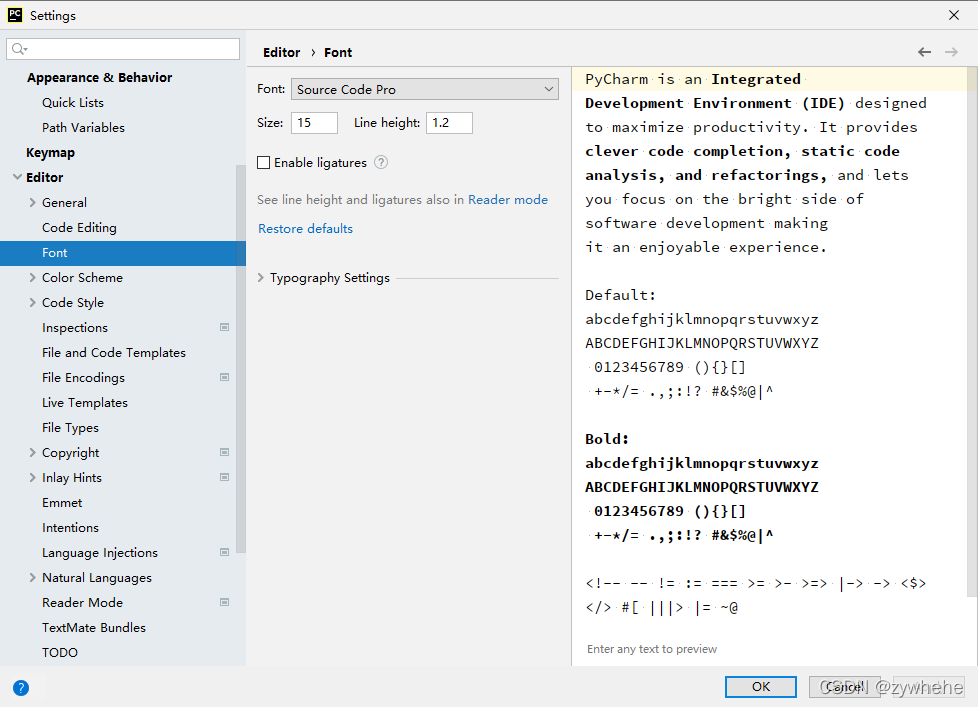Click the search magnifier icon in settings search
978x707 pixels.
[x=19, y=49]
